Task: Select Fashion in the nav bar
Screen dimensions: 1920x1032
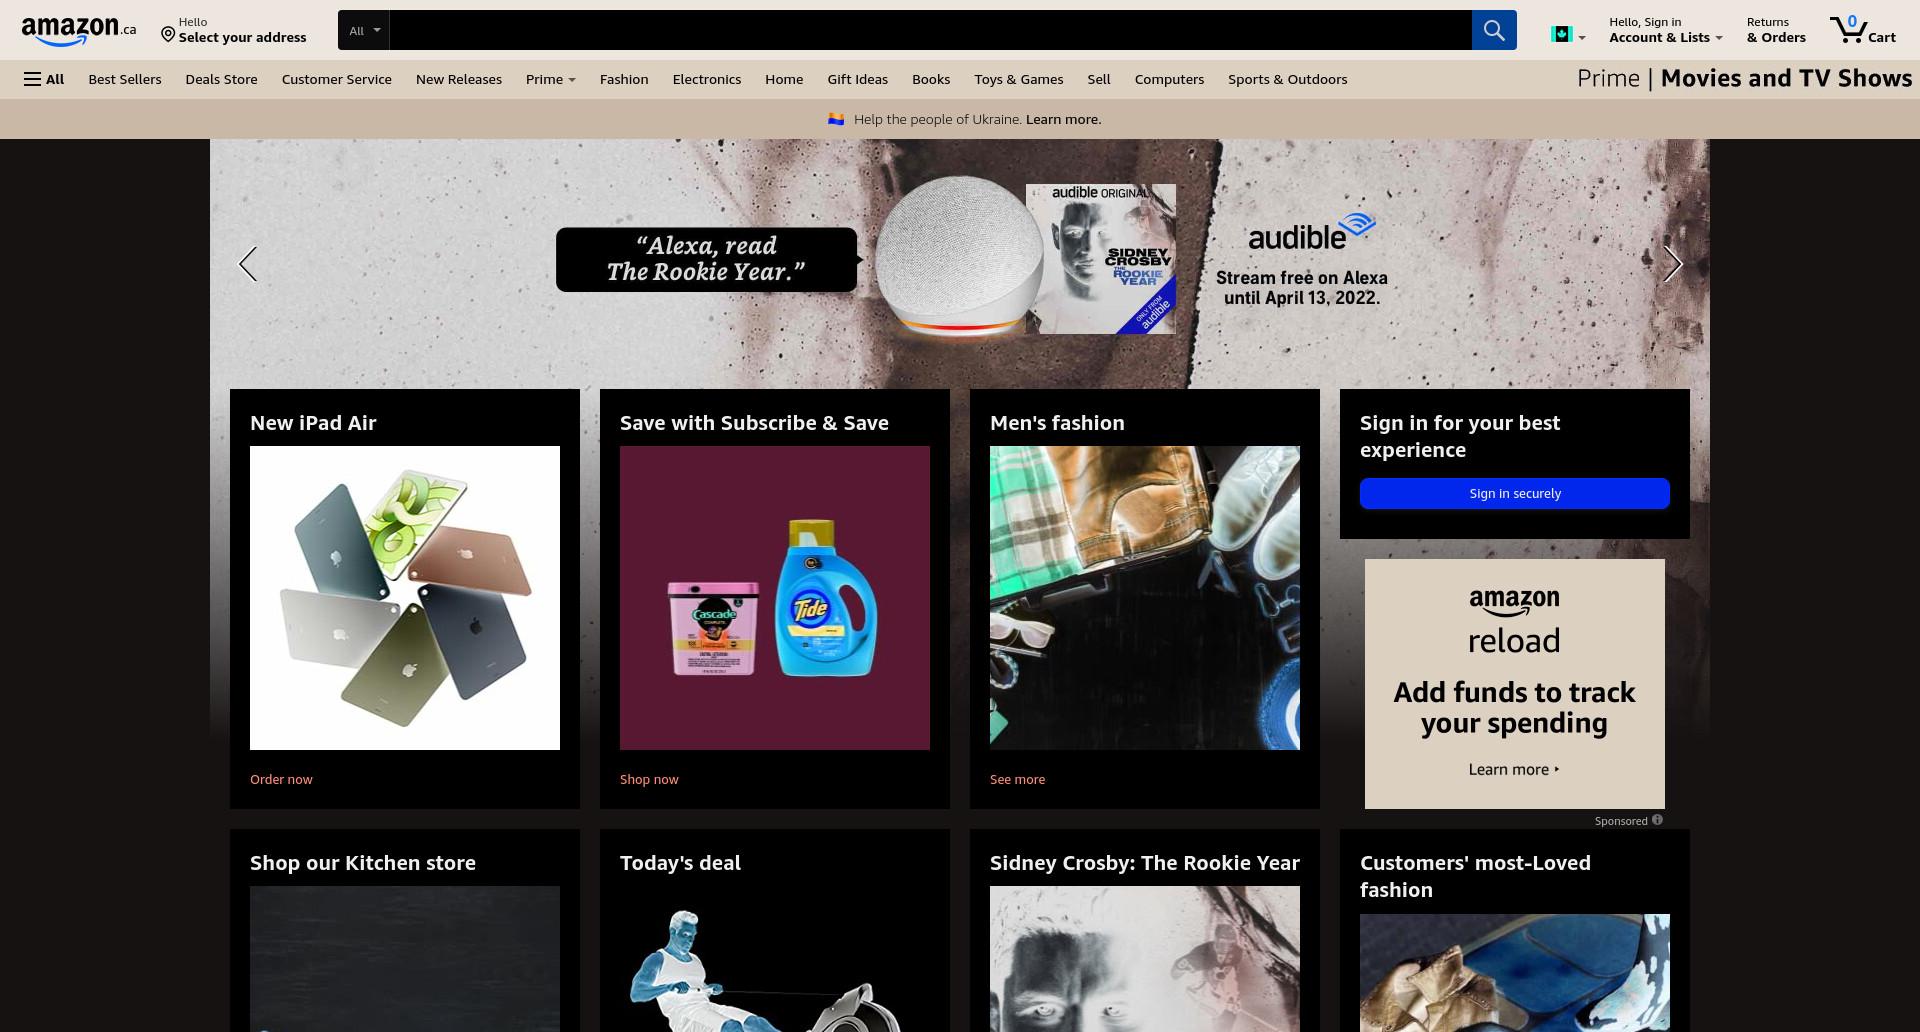Action: click(x=624, y=79)
